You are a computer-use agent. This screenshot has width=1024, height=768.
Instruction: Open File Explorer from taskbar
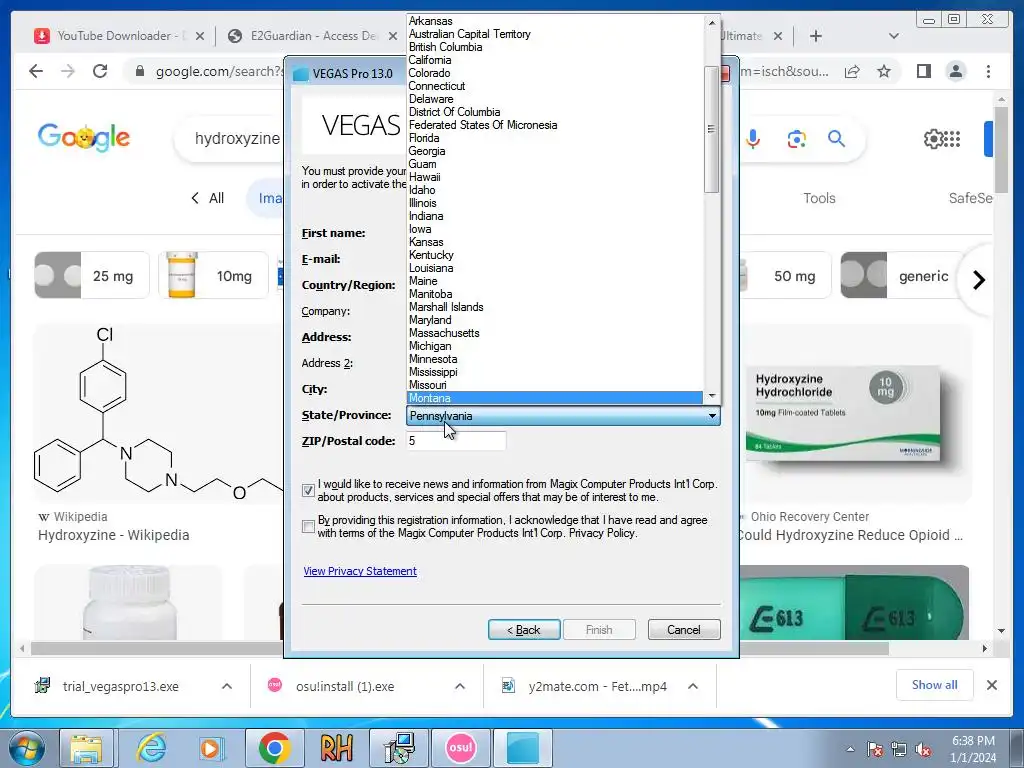[86, 748]
